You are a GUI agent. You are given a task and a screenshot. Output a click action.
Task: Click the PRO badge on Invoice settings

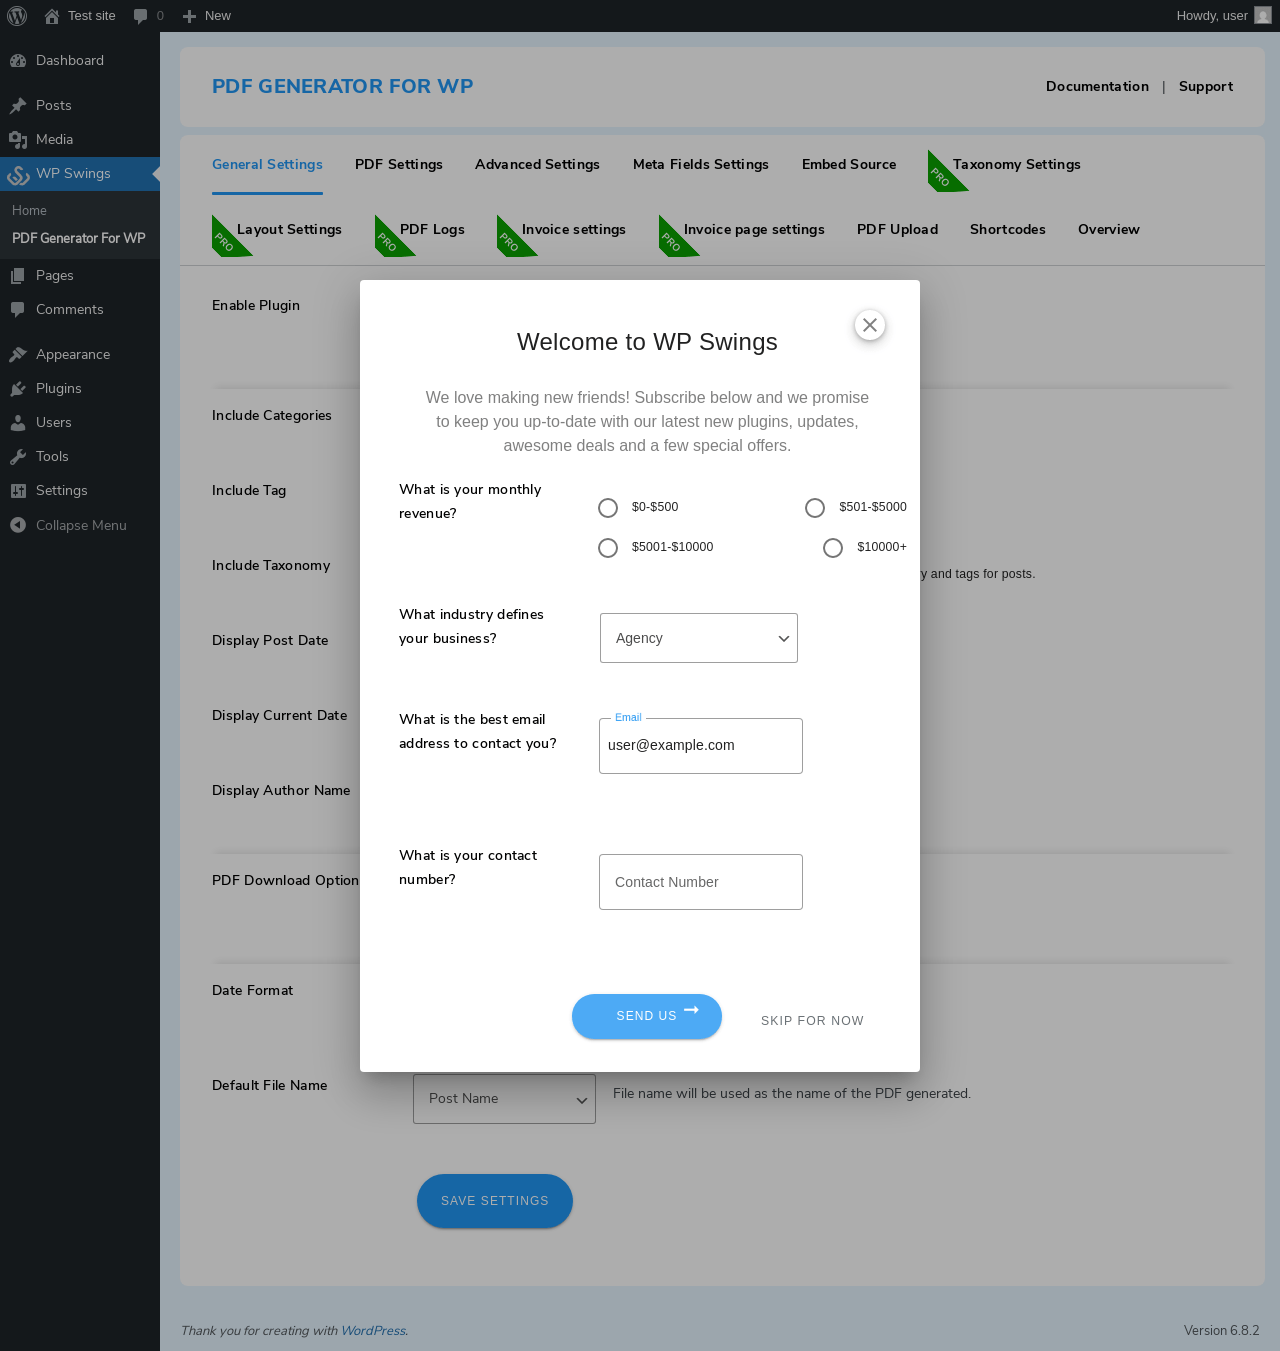[510, 241]
